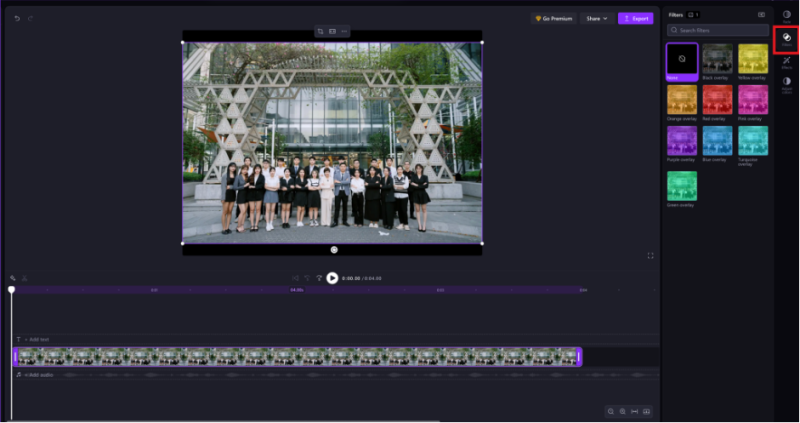Enter fullscreen preview mode
The height and width of the screenshot is (423, 800).
(650, 256)
